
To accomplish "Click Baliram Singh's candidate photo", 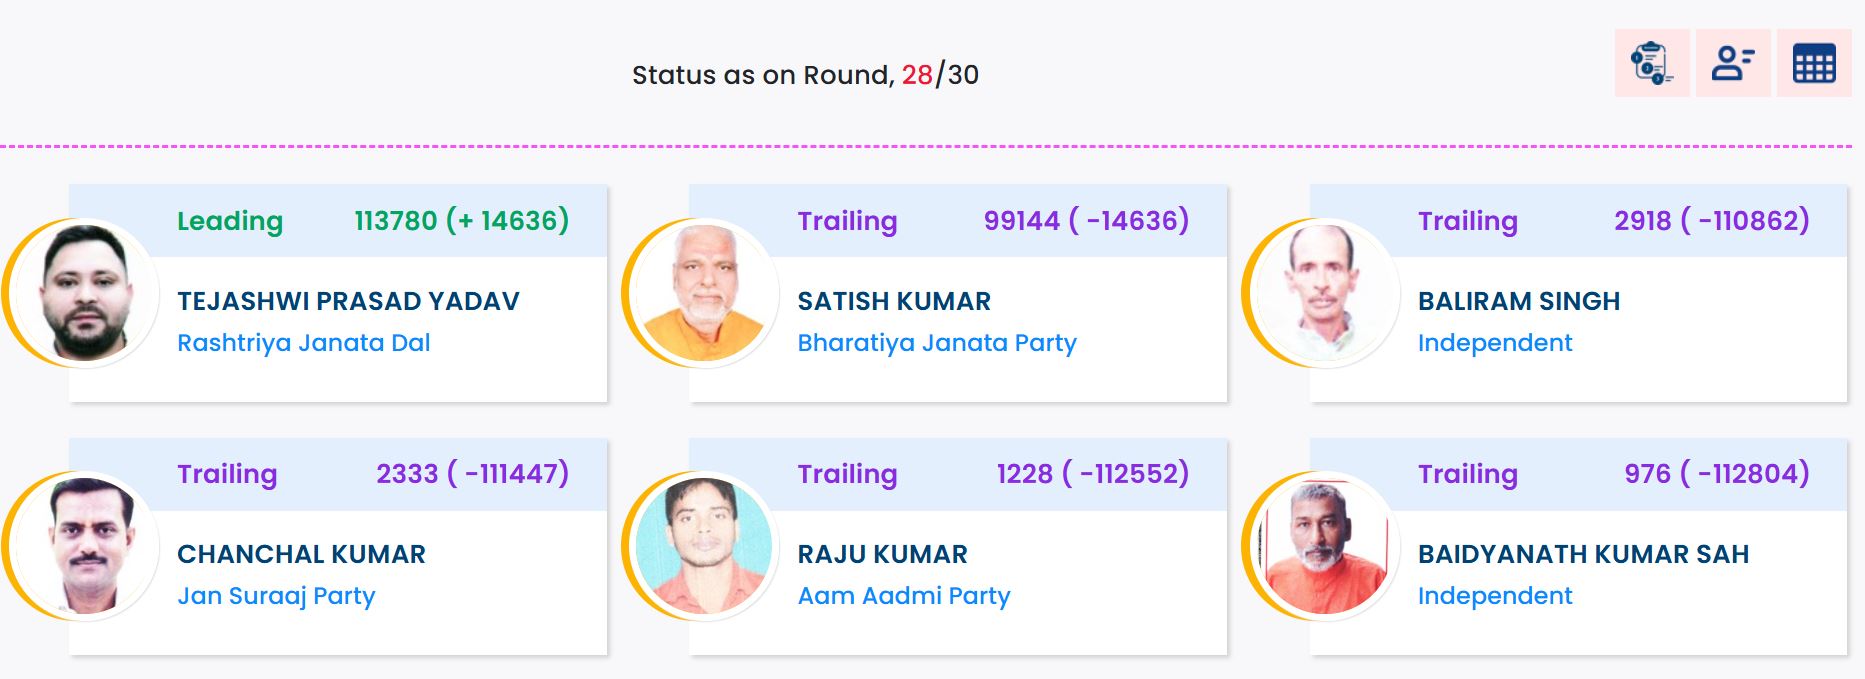I will [1325, 293].
